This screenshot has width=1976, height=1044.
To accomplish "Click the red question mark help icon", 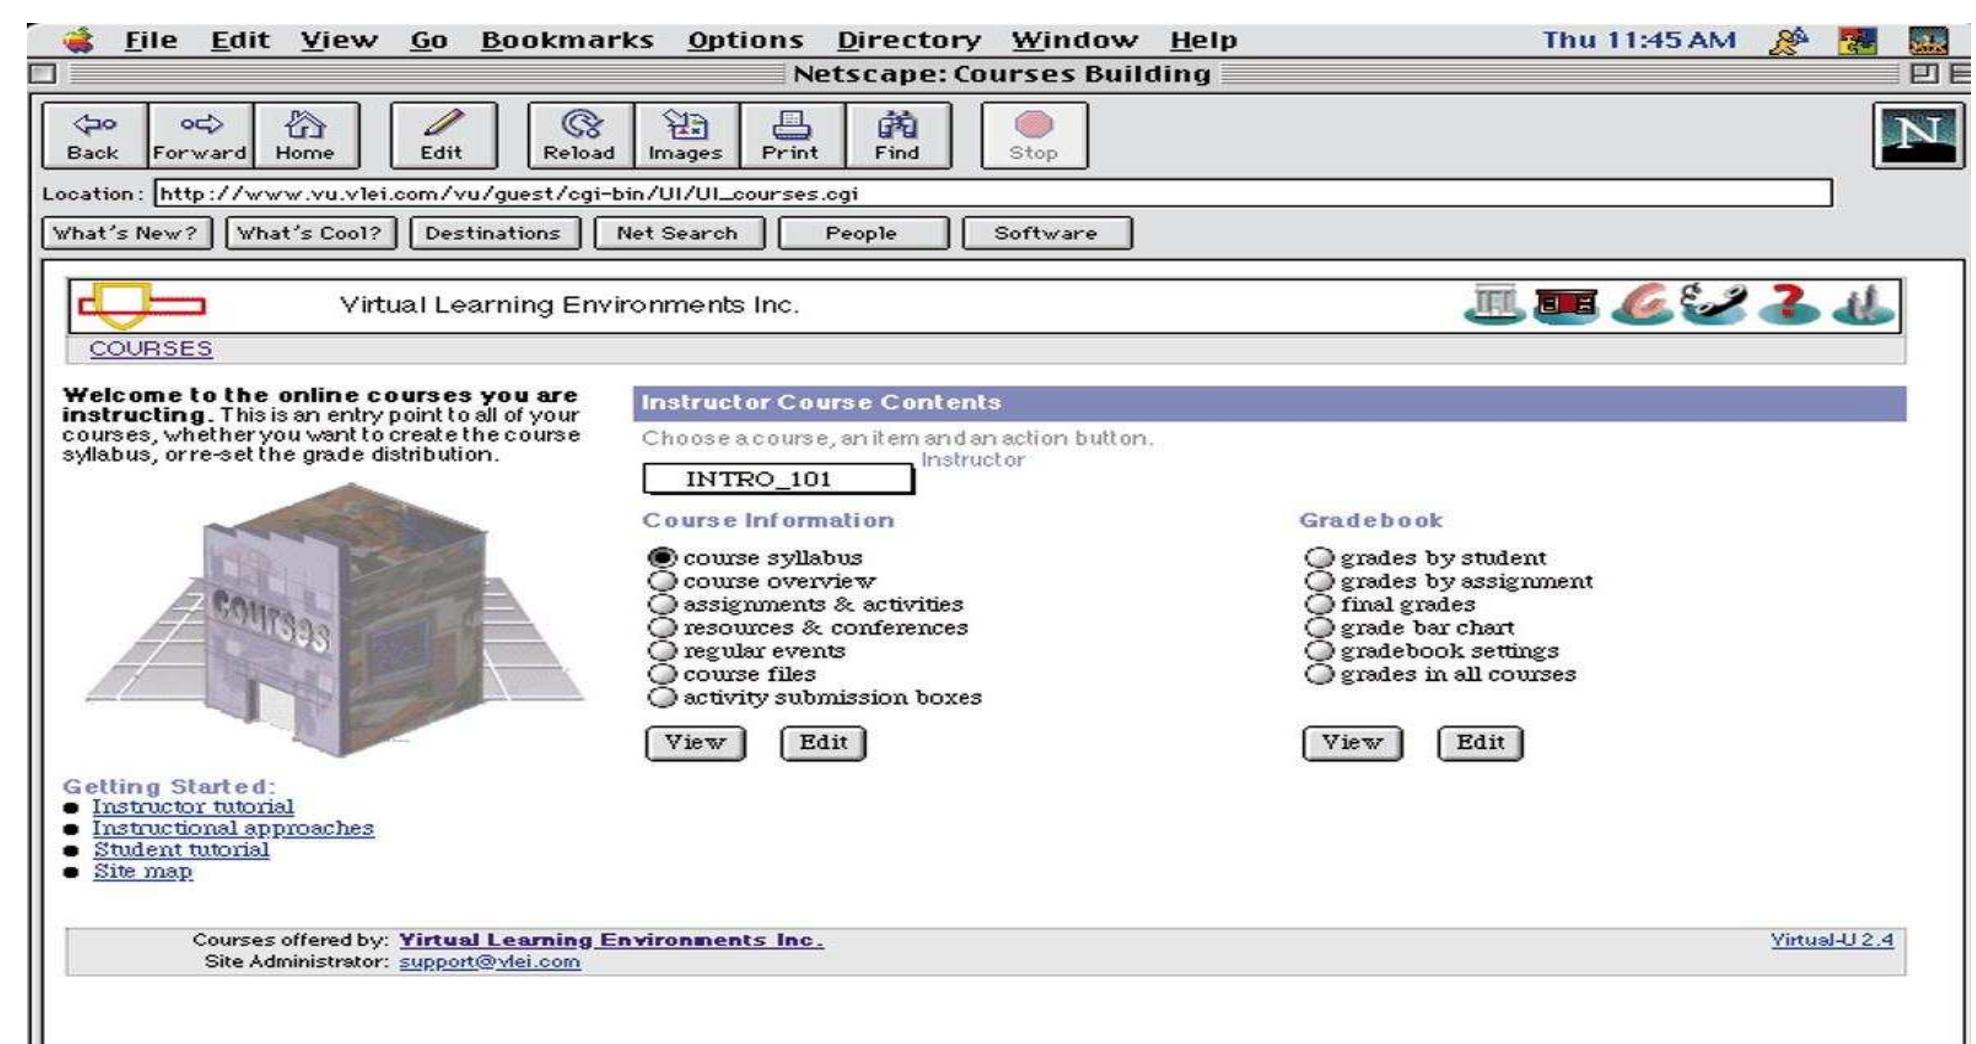I will [x=1788, y=305].
